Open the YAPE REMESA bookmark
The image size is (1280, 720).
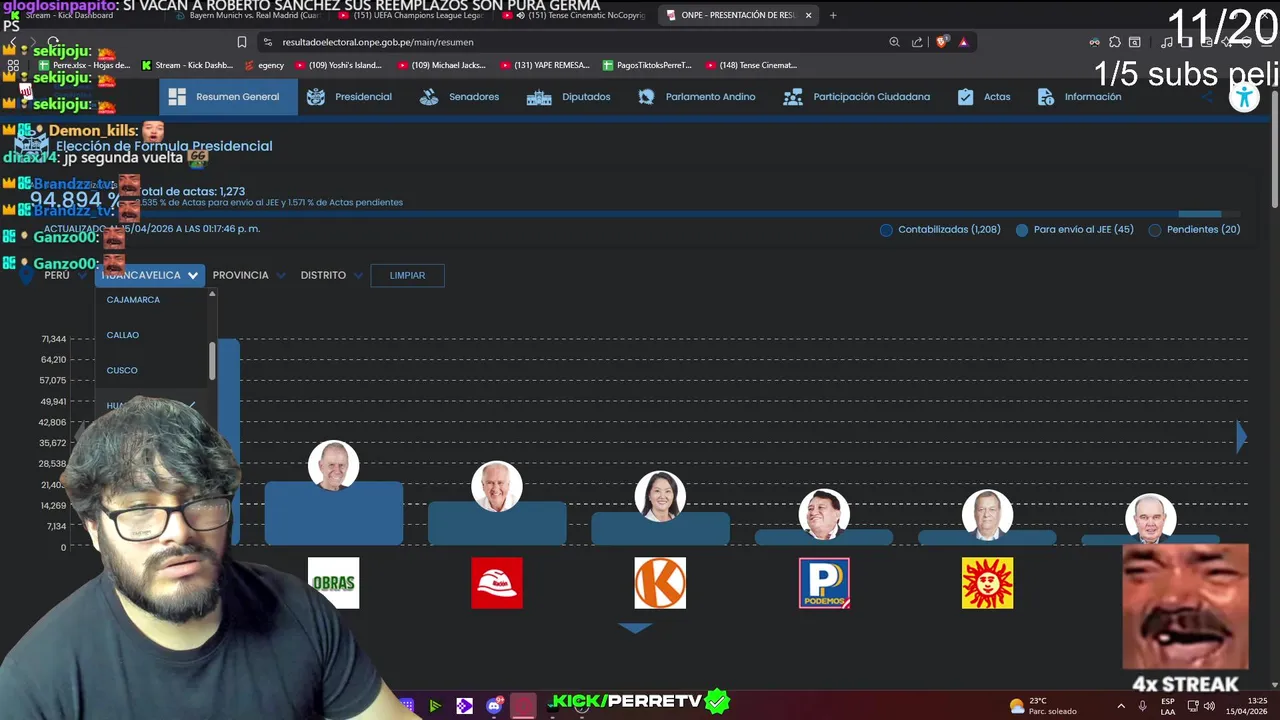pyautogui.click(x=545, y=65)
